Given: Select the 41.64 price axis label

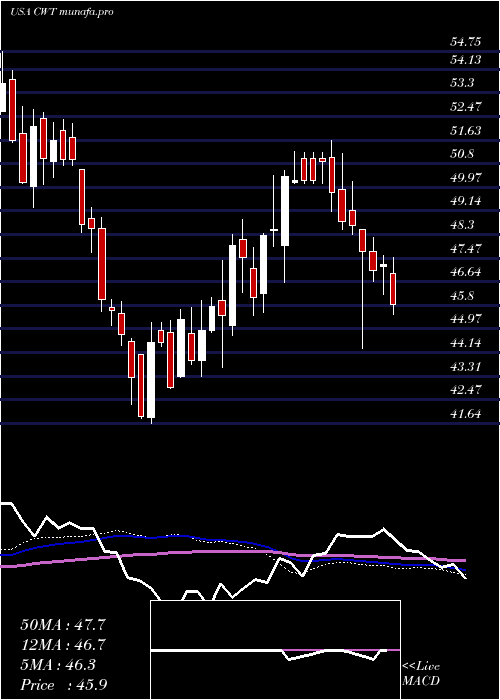Looking at the screenshot, I should point(466,414).
